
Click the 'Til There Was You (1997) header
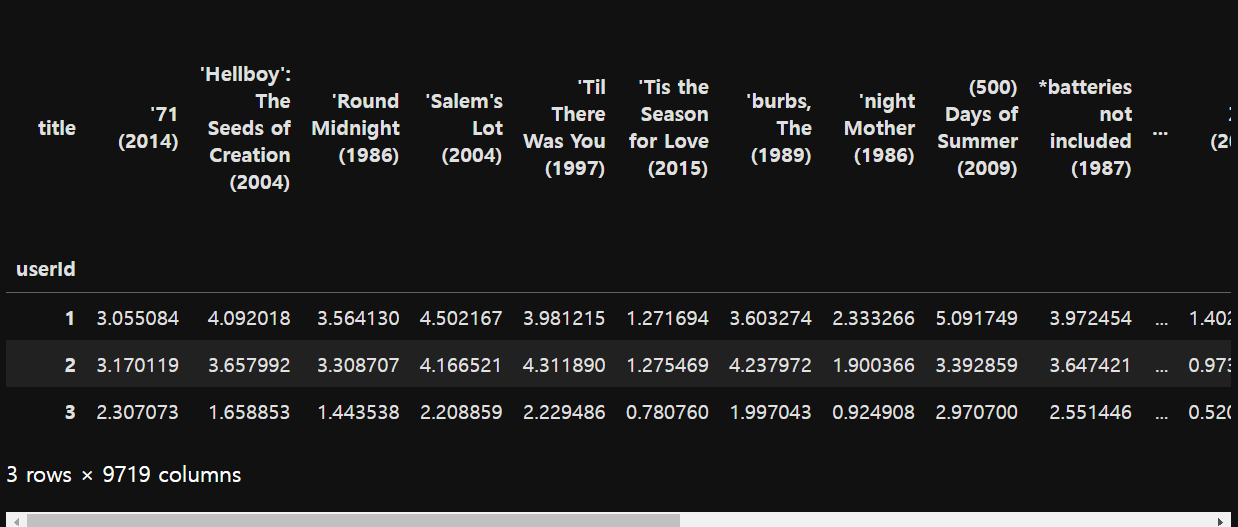pyautogui.click(x=564, y=128)
